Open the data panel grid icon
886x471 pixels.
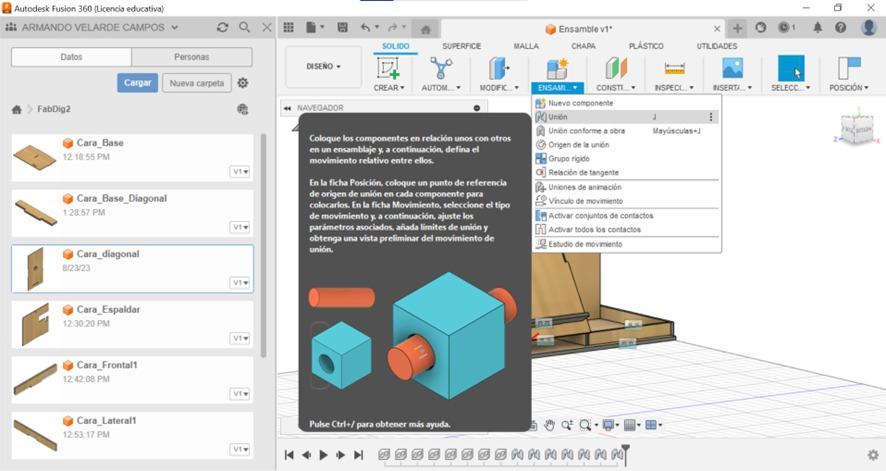289,28
